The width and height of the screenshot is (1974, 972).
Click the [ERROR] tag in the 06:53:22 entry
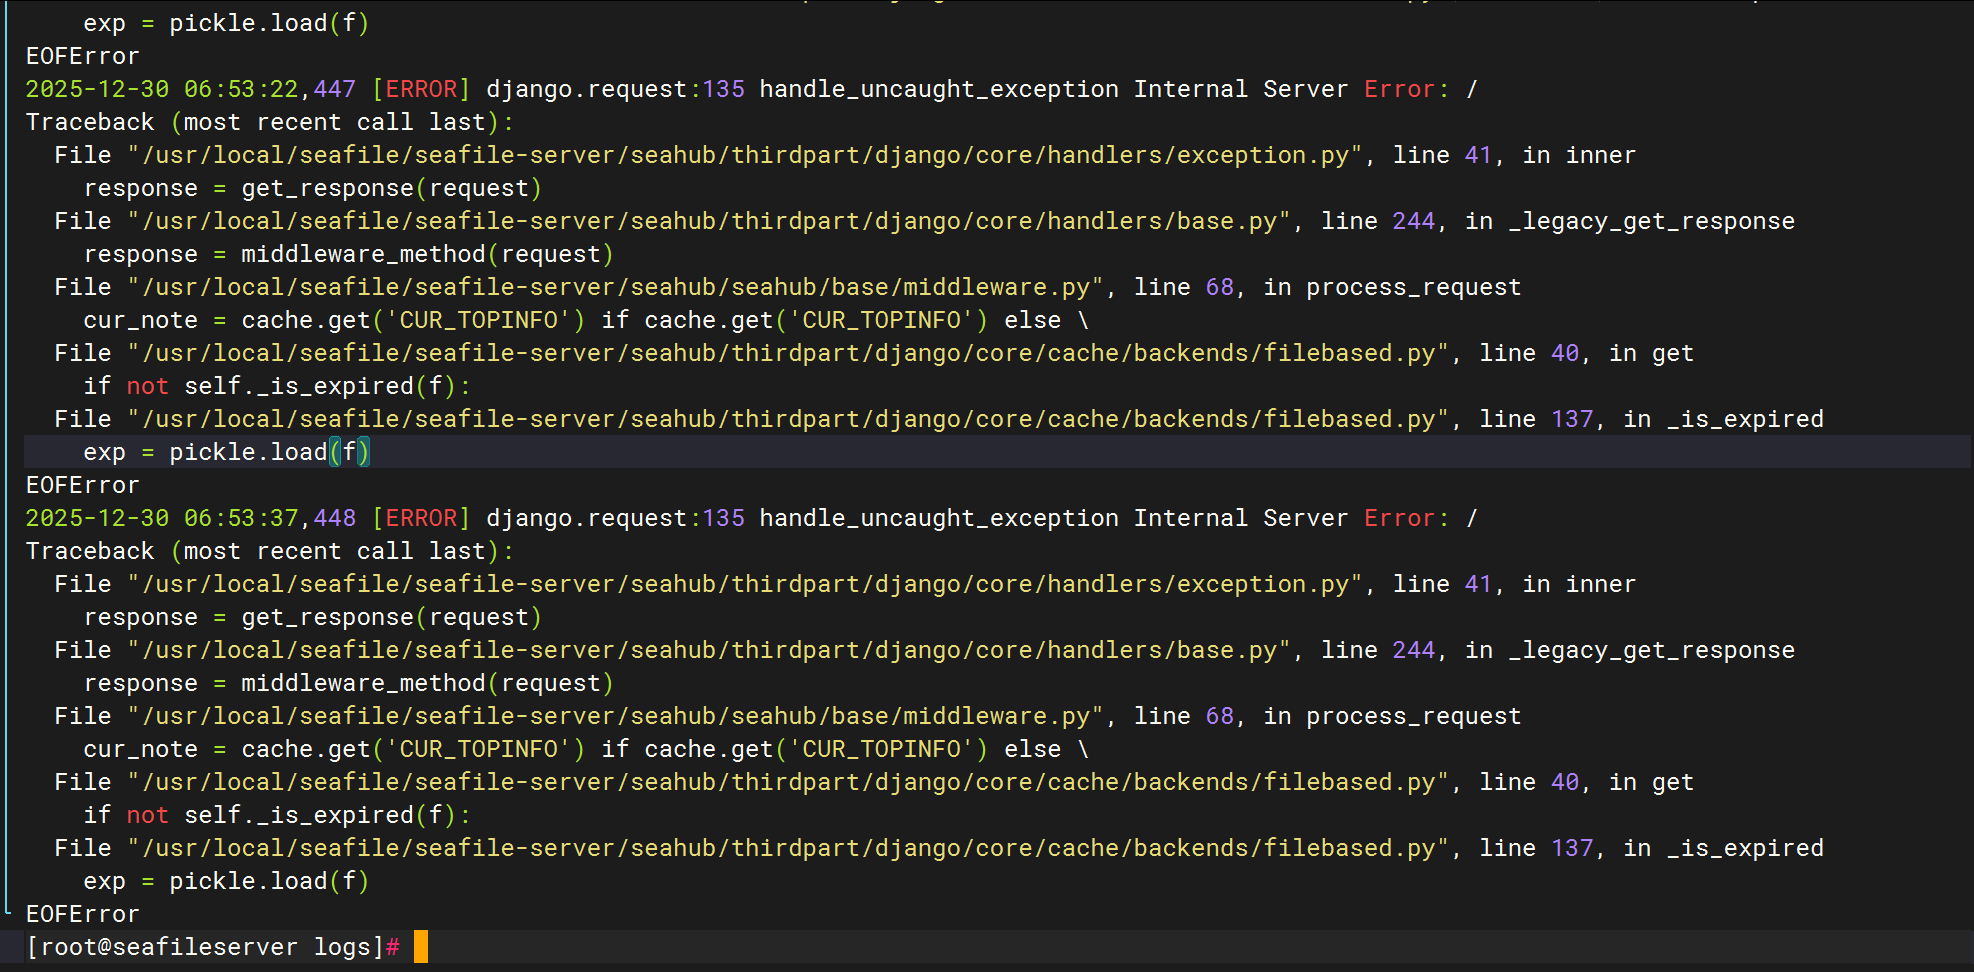tap(421, 89)
